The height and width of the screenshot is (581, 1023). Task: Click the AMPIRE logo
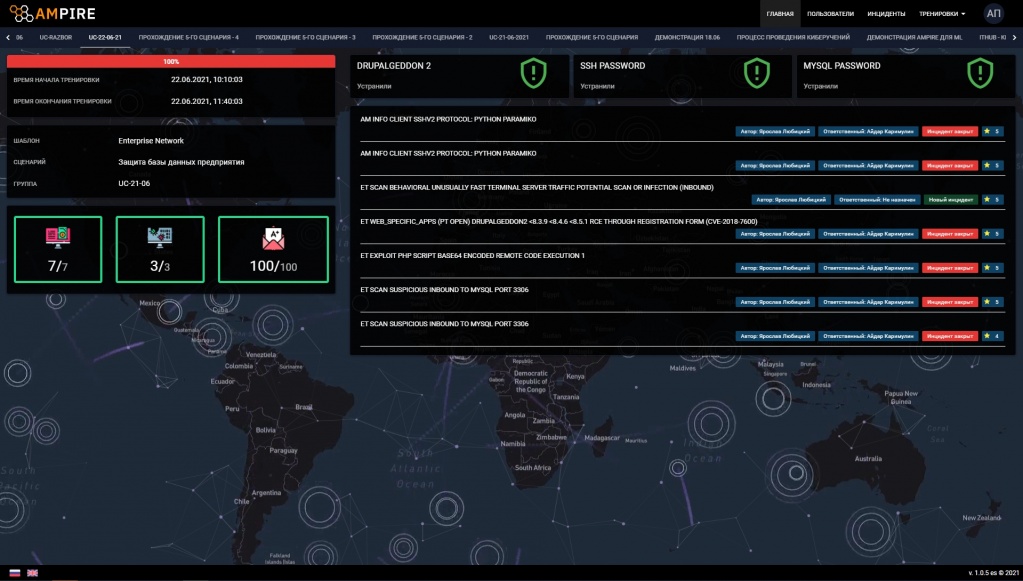click(x=52, y=13)
